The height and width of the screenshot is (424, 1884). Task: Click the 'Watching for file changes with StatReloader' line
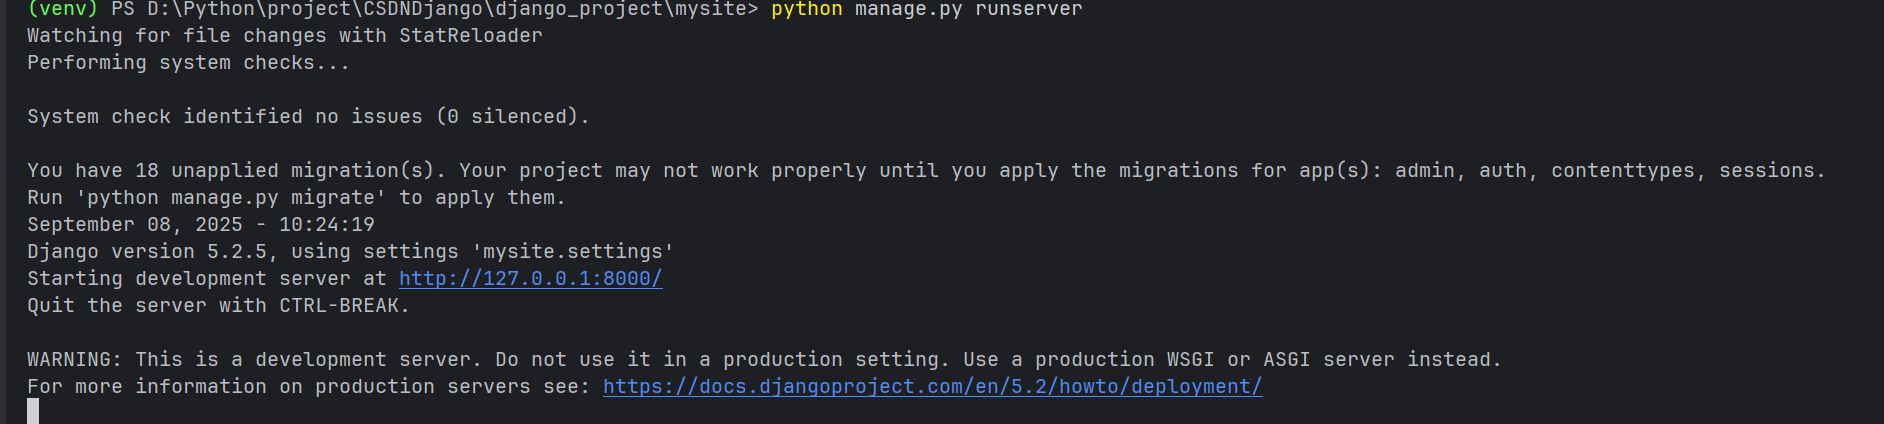tap(285, 36)
